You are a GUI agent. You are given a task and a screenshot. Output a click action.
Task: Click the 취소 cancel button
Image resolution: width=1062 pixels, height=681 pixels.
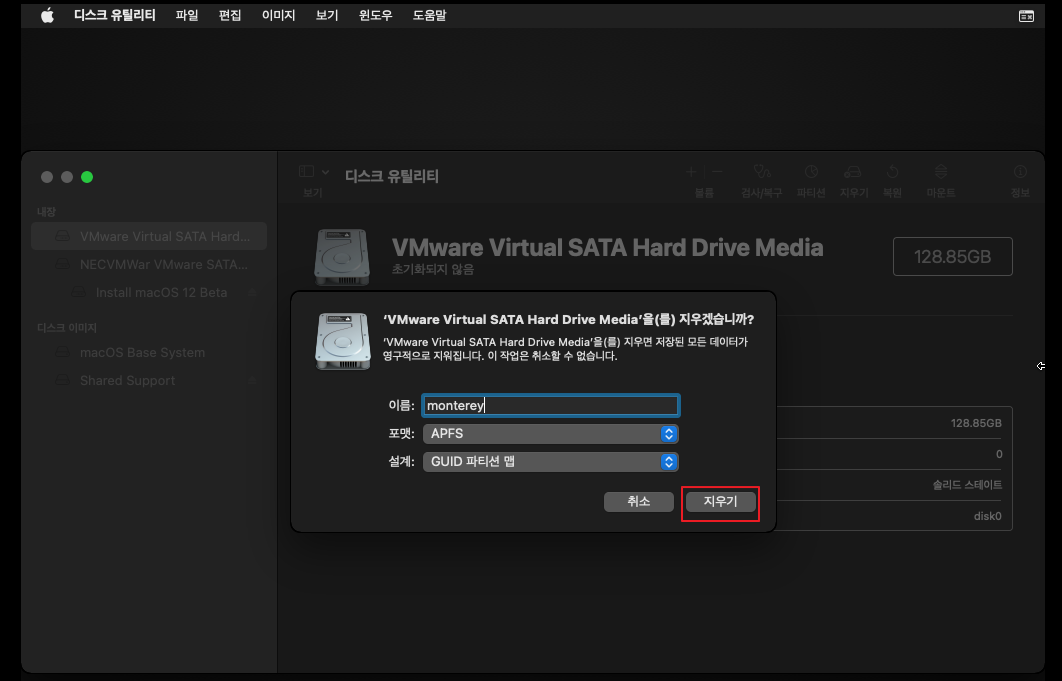(639, 501)
